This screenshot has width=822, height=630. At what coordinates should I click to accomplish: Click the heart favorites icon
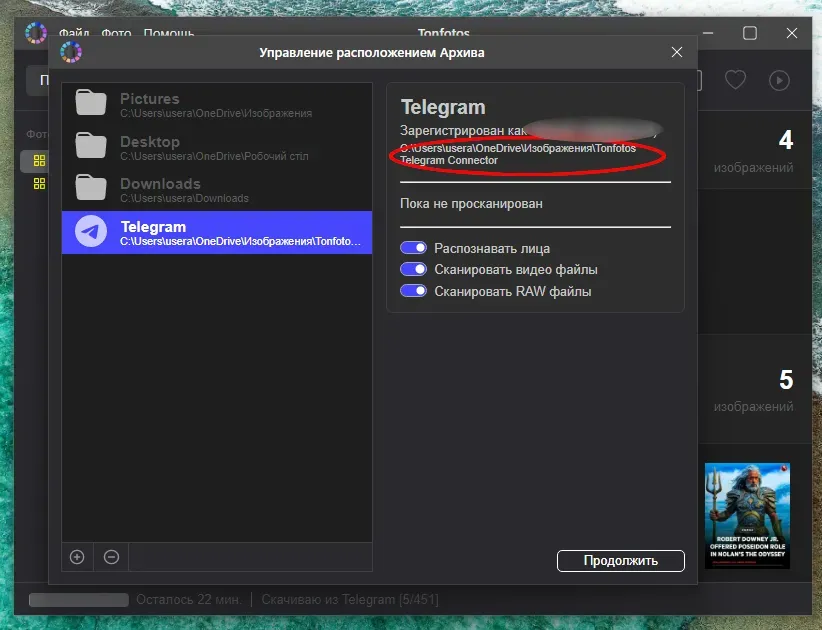pyautogui.click(x=735, y=81)
